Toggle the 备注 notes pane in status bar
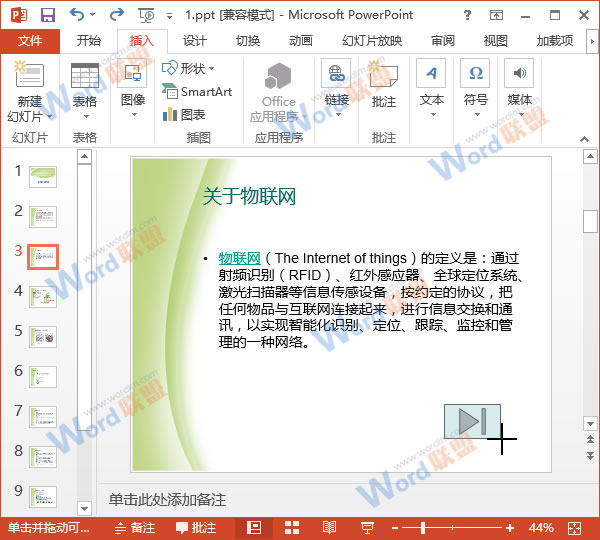Screen dimensions: 600x540 tap(135, 528)
